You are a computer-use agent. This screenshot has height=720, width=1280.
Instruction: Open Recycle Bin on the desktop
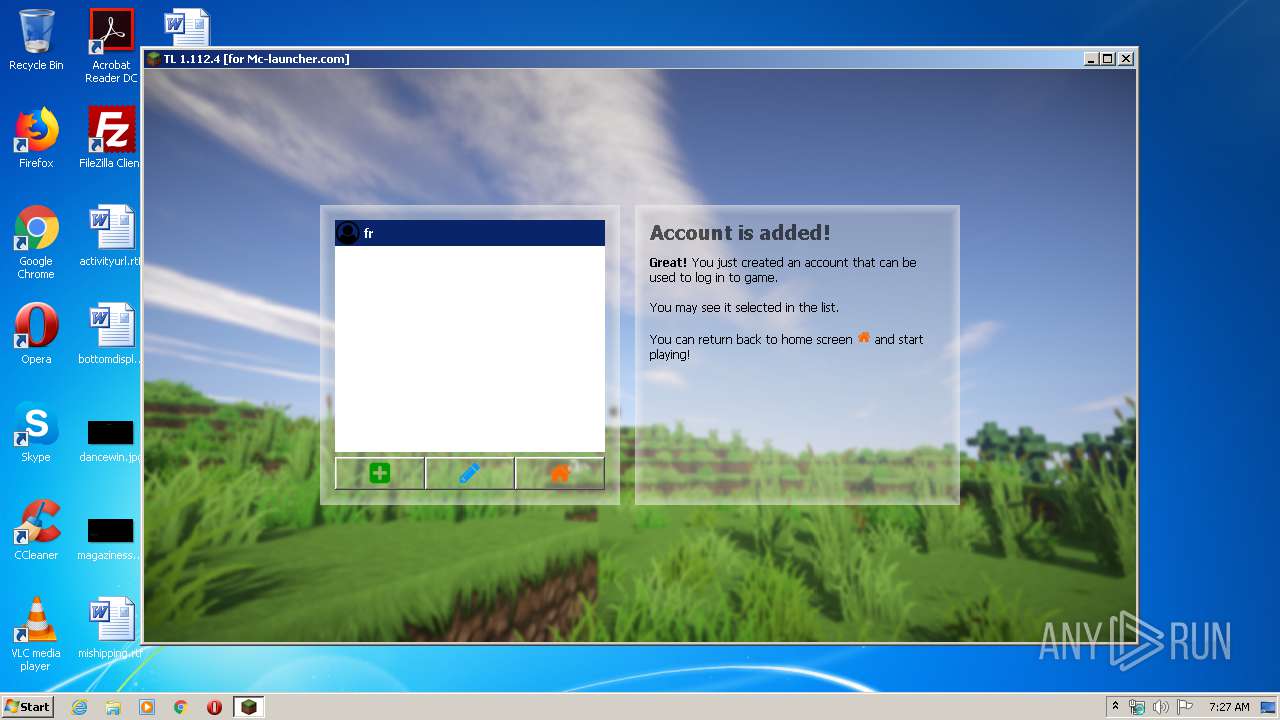(36, 40)
